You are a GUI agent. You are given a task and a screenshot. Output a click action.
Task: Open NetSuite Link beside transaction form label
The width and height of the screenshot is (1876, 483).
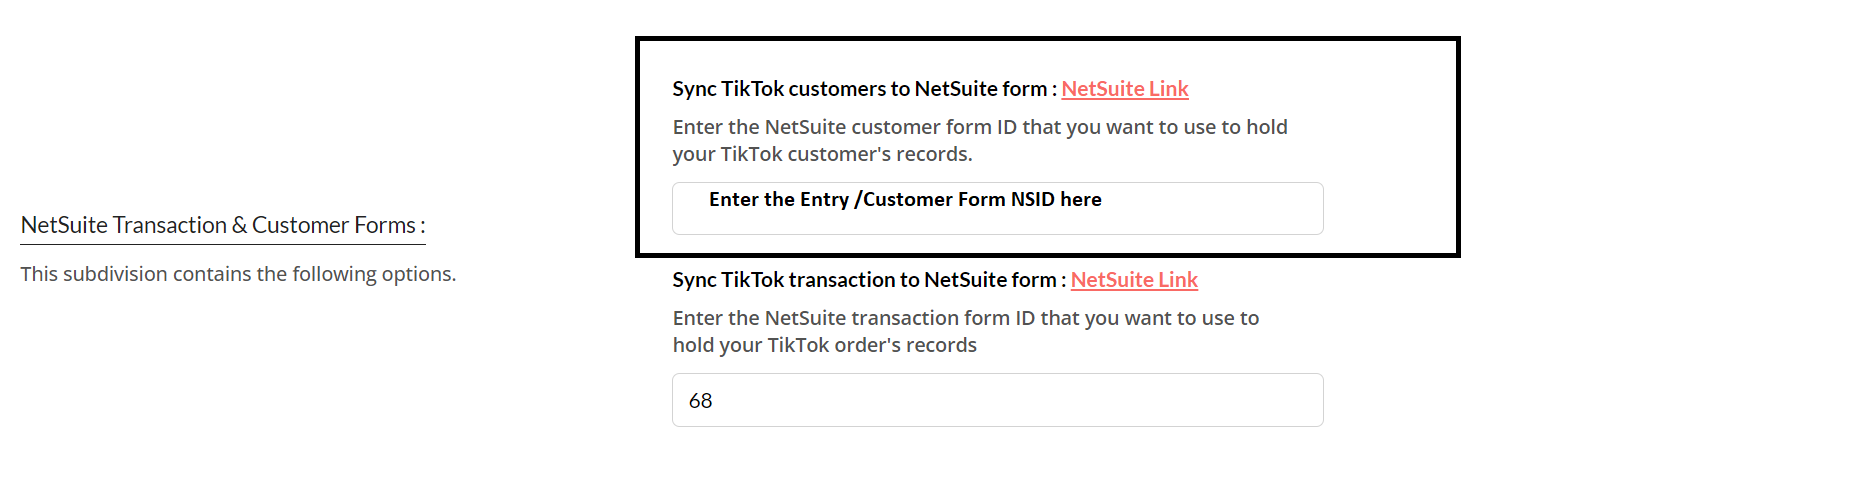tap(1134, 280)
